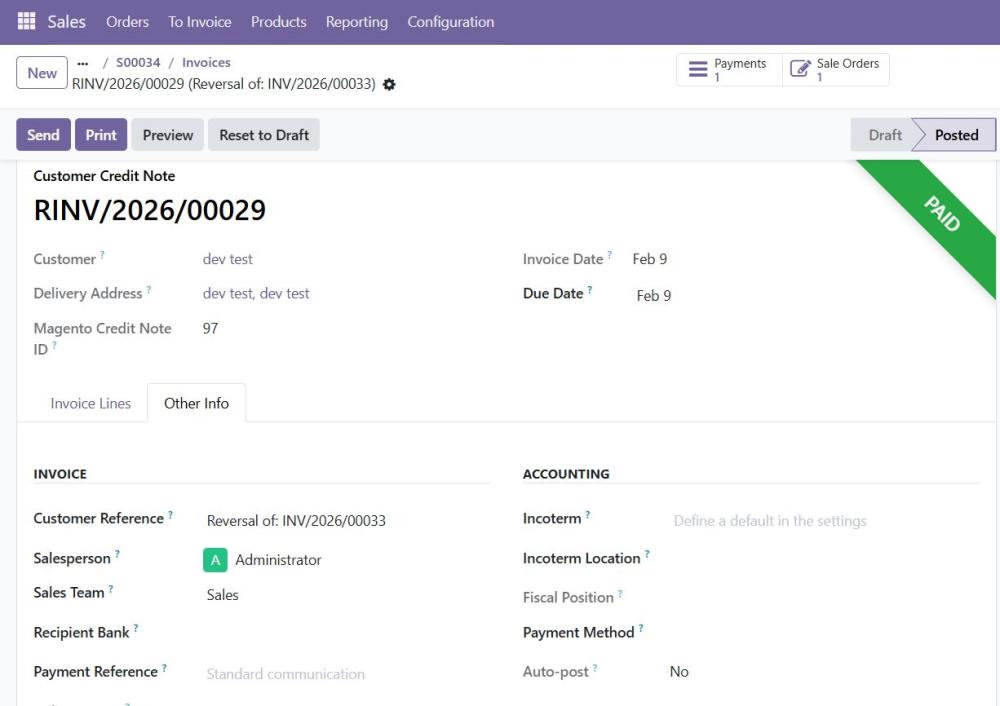This screenshot has width=1000, height=706.
Task: Open the Recipient Bank dropdown
Action: click(x=300, y=633)
